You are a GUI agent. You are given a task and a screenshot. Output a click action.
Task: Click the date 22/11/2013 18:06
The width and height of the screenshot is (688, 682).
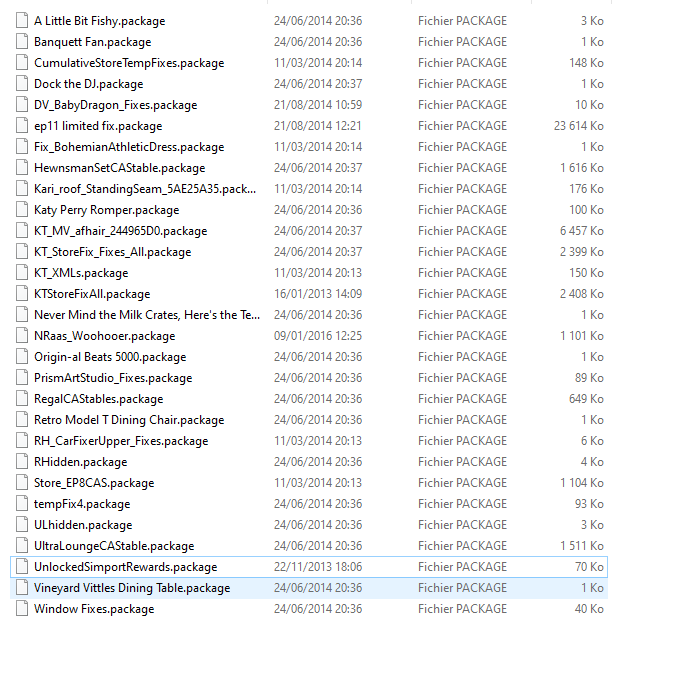point(318,567)
